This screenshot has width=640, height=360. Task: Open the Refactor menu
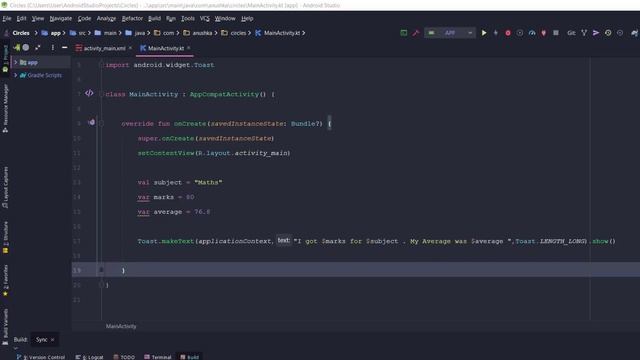(x=132, y=18)
